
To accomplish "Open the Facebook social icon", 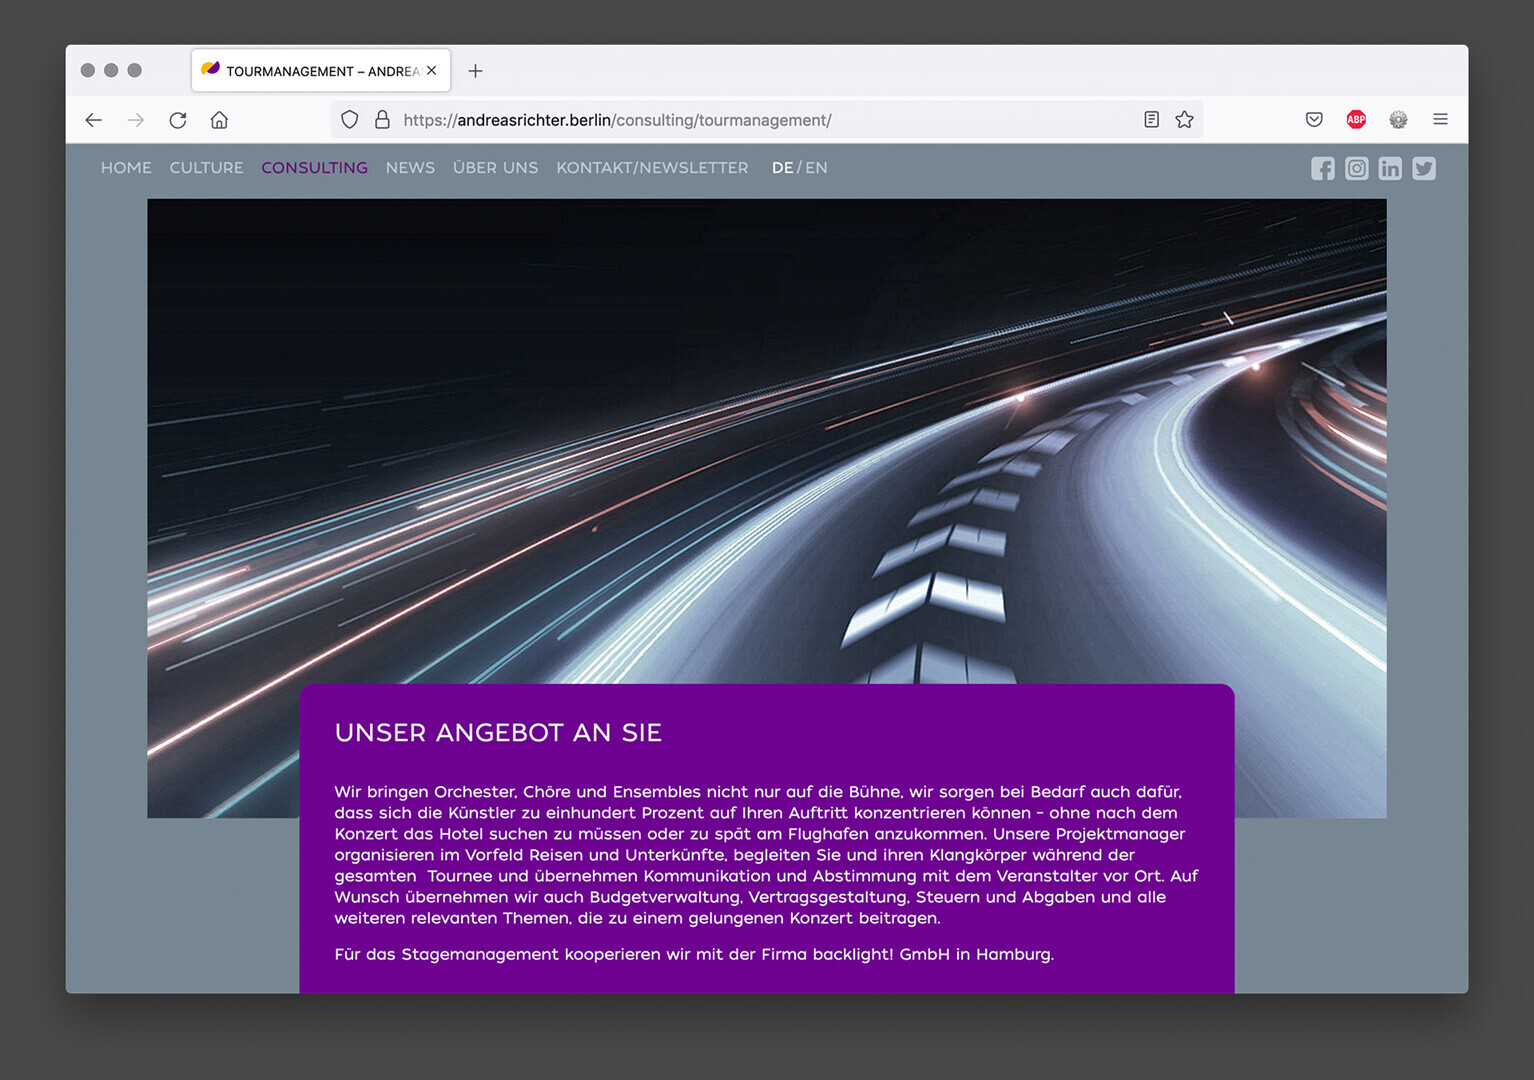I will pos(1322,169).
